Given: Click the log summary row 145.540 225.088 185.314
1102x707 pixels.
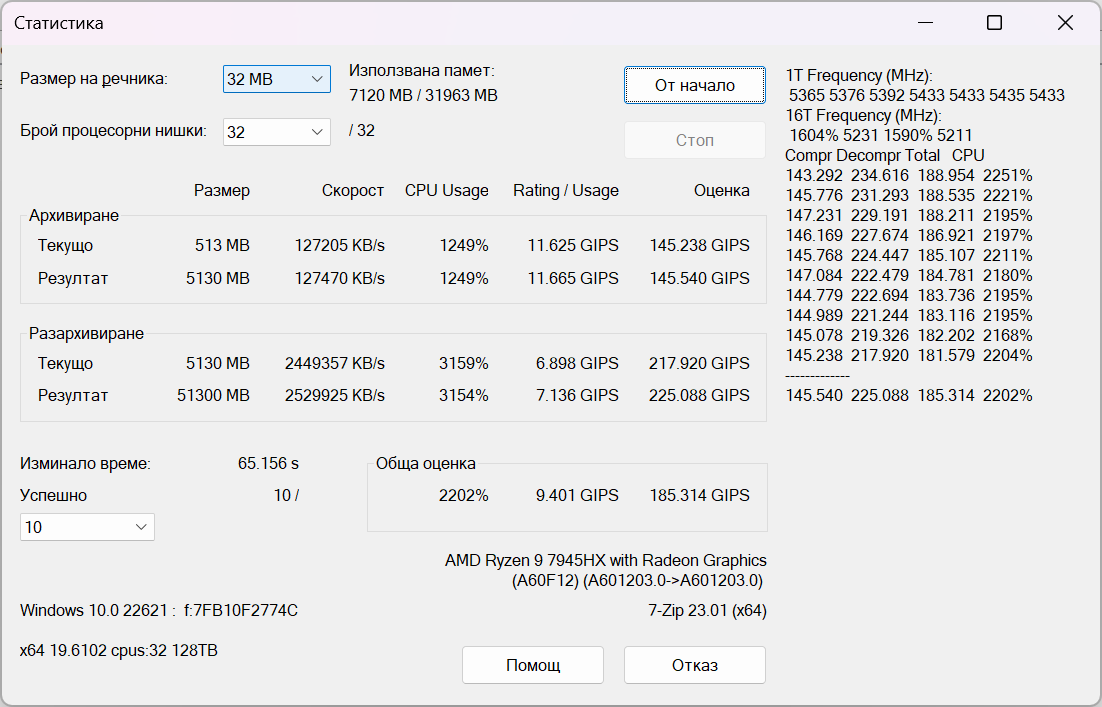Looking at the screenshot, I should [909, 396].
